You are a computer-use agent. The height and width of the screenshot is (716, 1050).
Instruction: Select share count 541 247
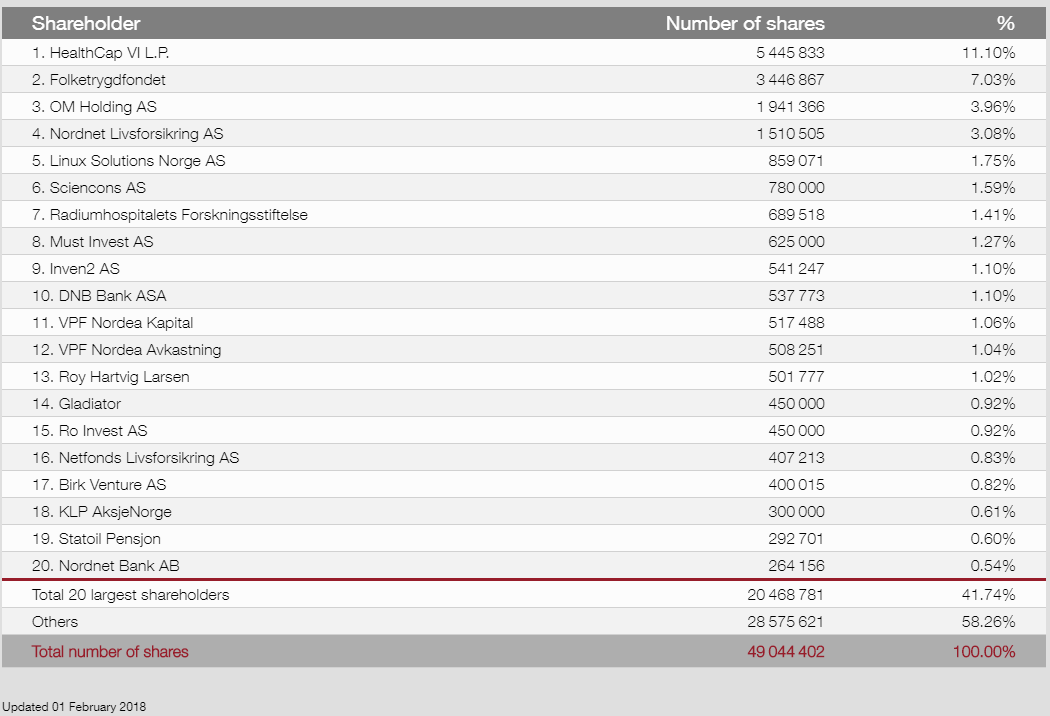coord(796,269)
